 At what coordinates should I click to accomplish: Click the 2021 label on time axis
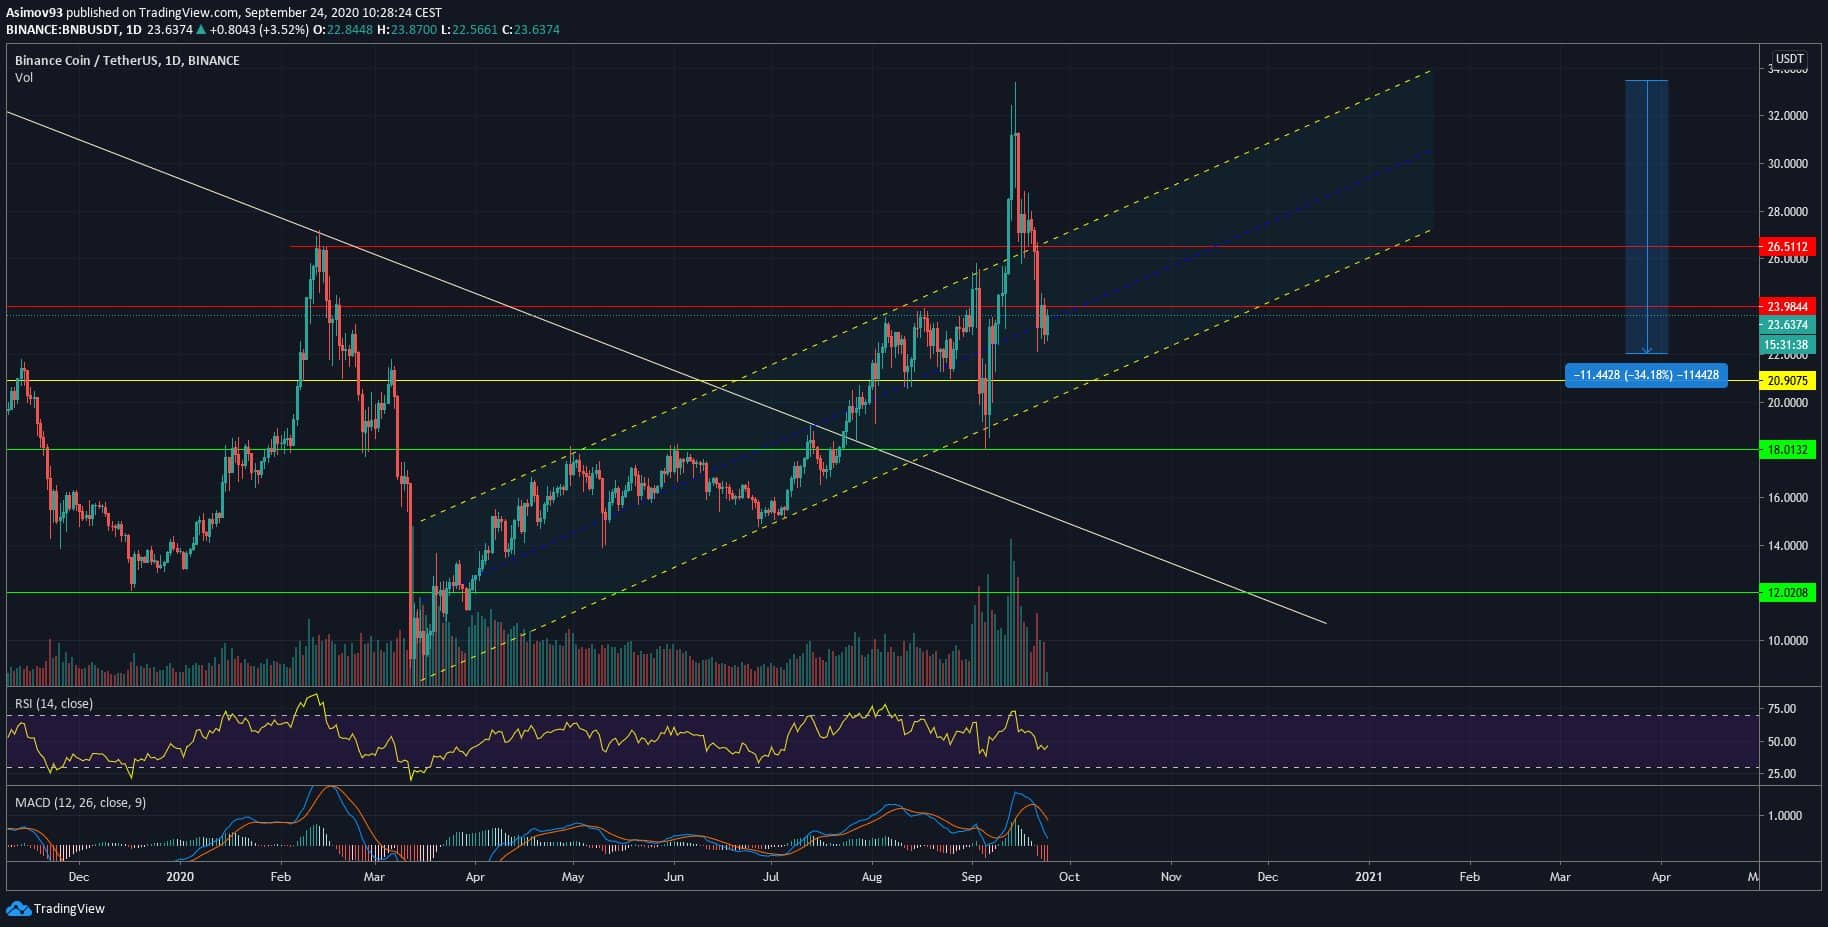coord(1368,877)
